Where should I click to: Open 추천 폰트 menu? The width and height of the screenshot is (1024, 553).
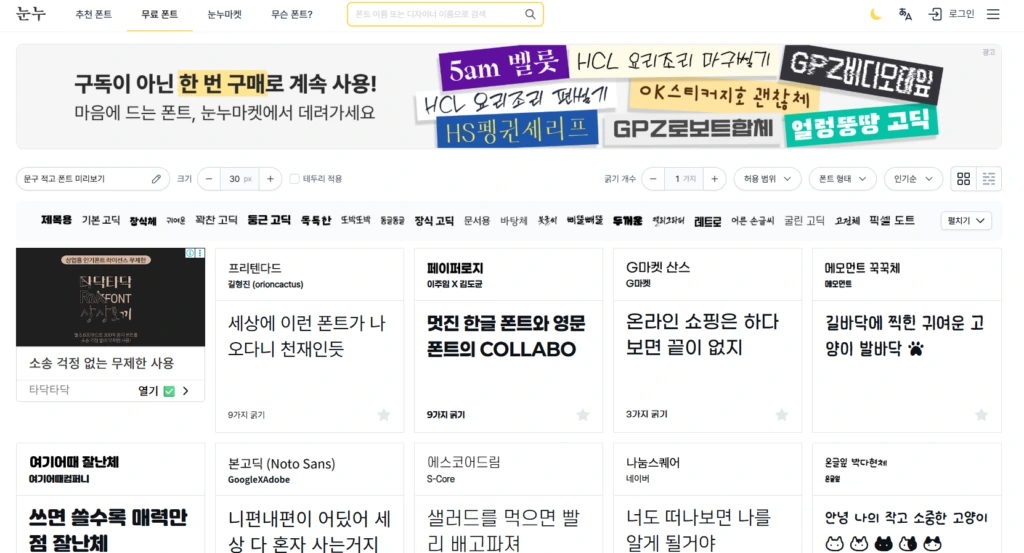[x=93, y=14]
